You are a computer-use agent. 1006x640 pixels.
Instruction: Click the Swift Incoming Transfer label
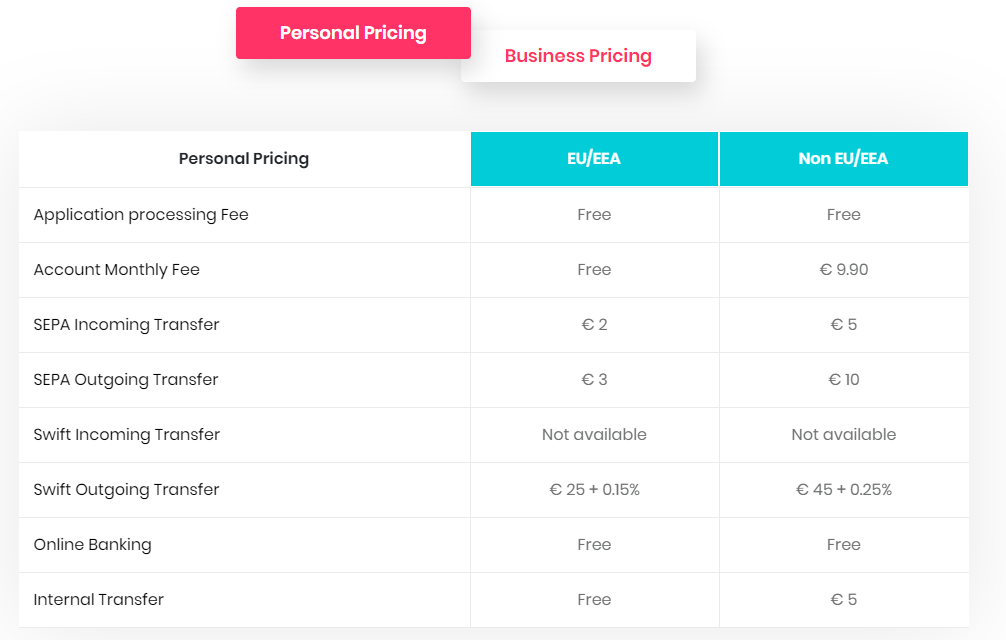coord(127,435)
